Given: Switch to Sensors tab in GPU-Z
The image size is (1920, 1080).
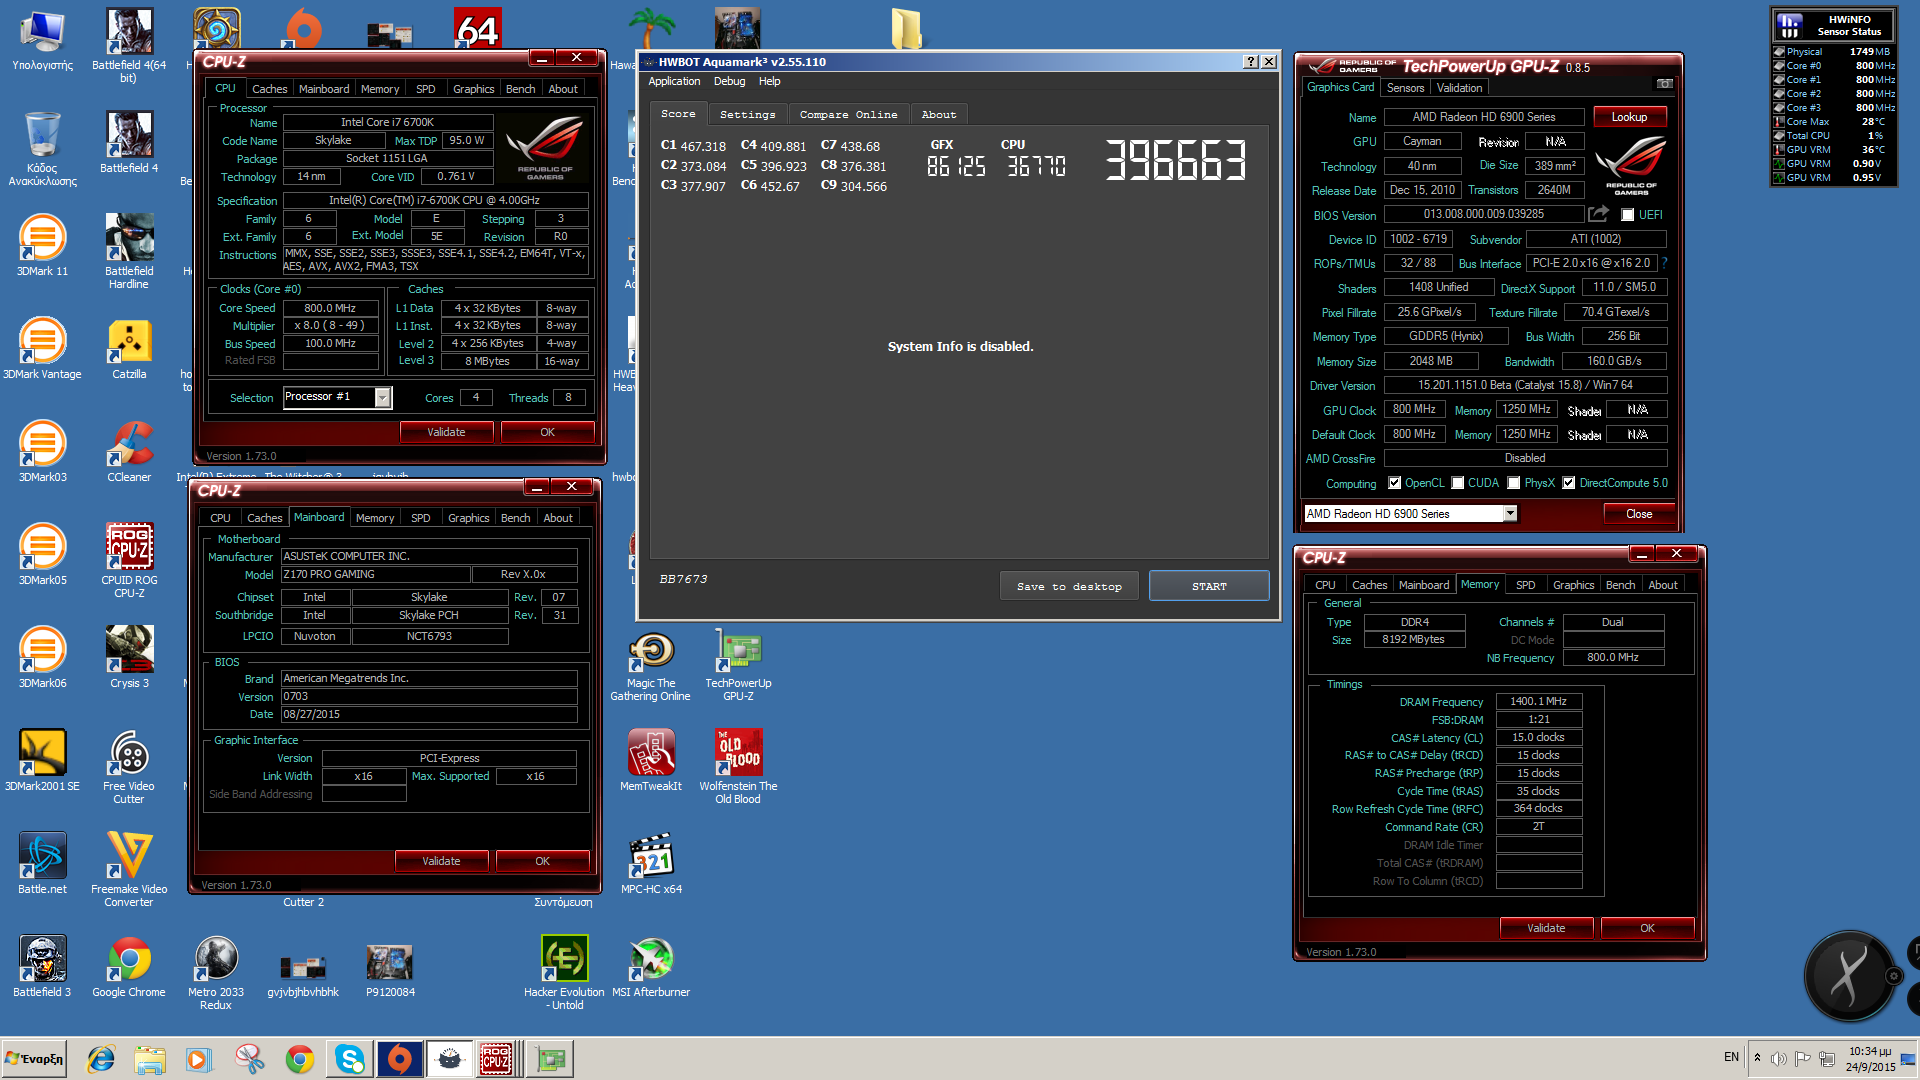Looking at the screenshot, I should [1405, 88].
